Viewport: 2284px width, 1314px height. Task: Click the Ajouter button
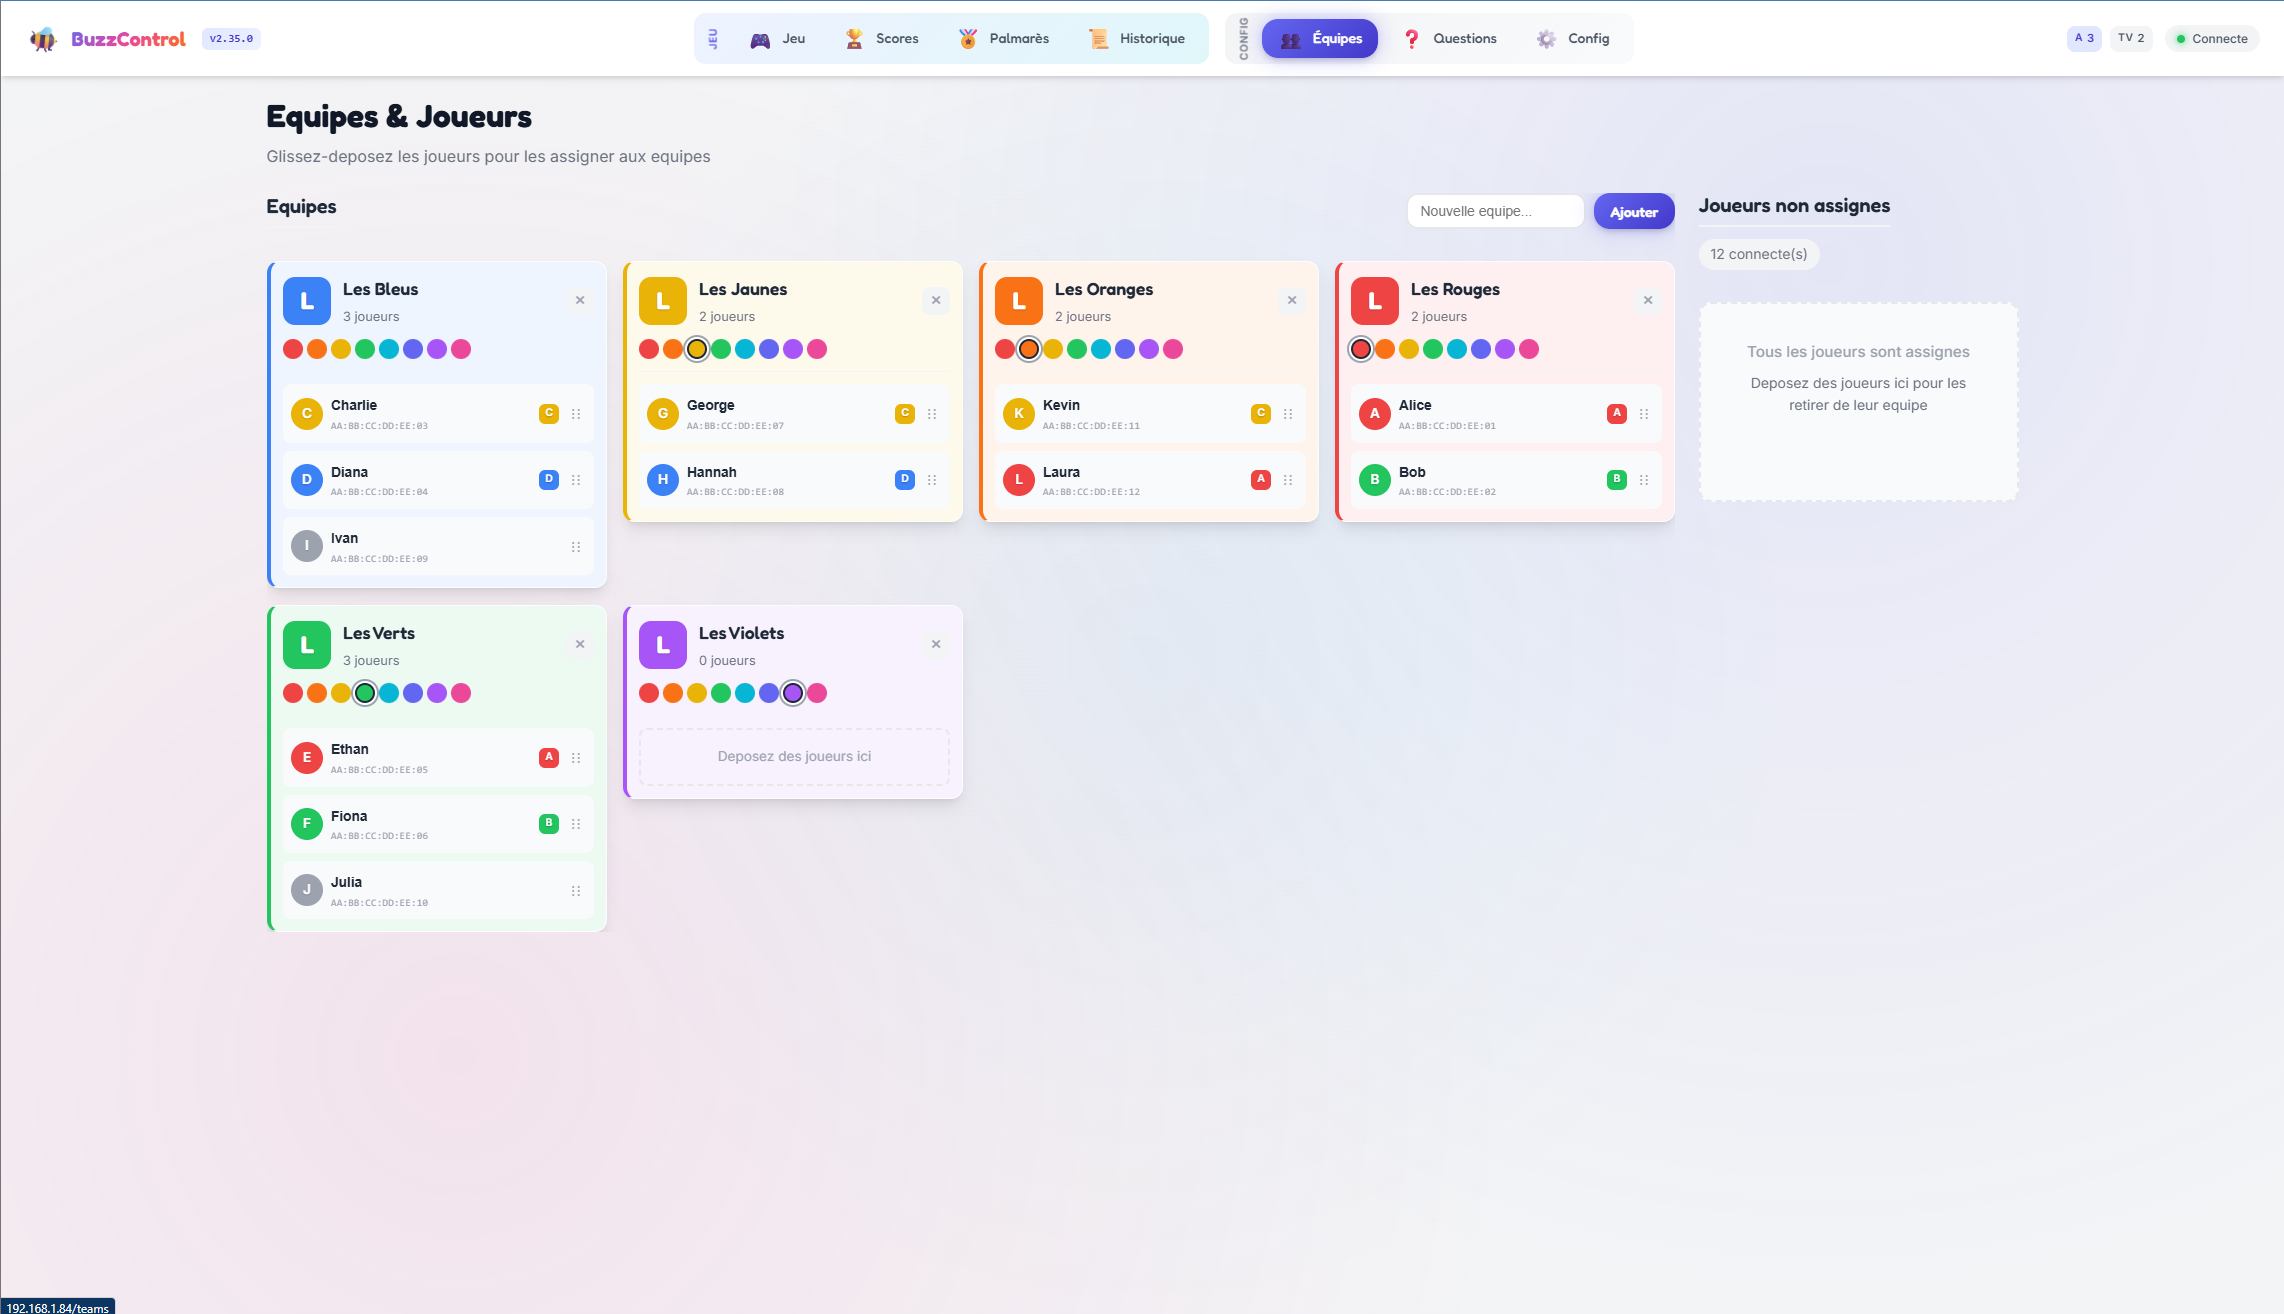point(1633,211)
